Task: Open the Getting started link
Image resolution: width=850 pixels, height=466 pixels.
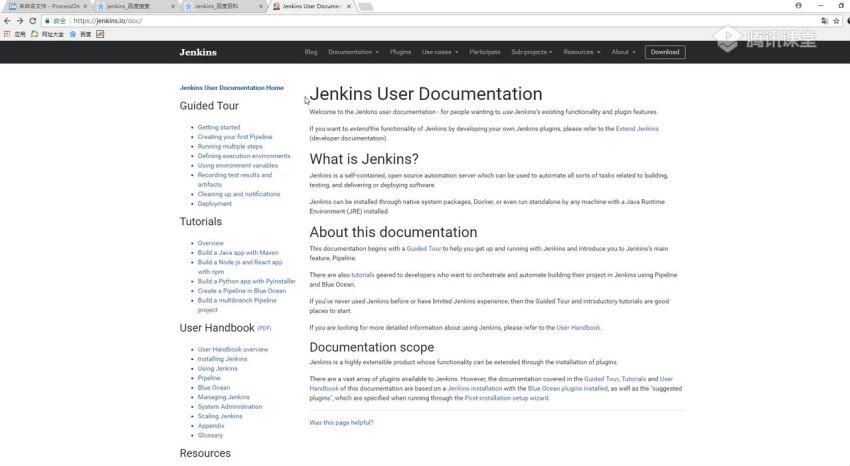Action: (x=218, y=127)
